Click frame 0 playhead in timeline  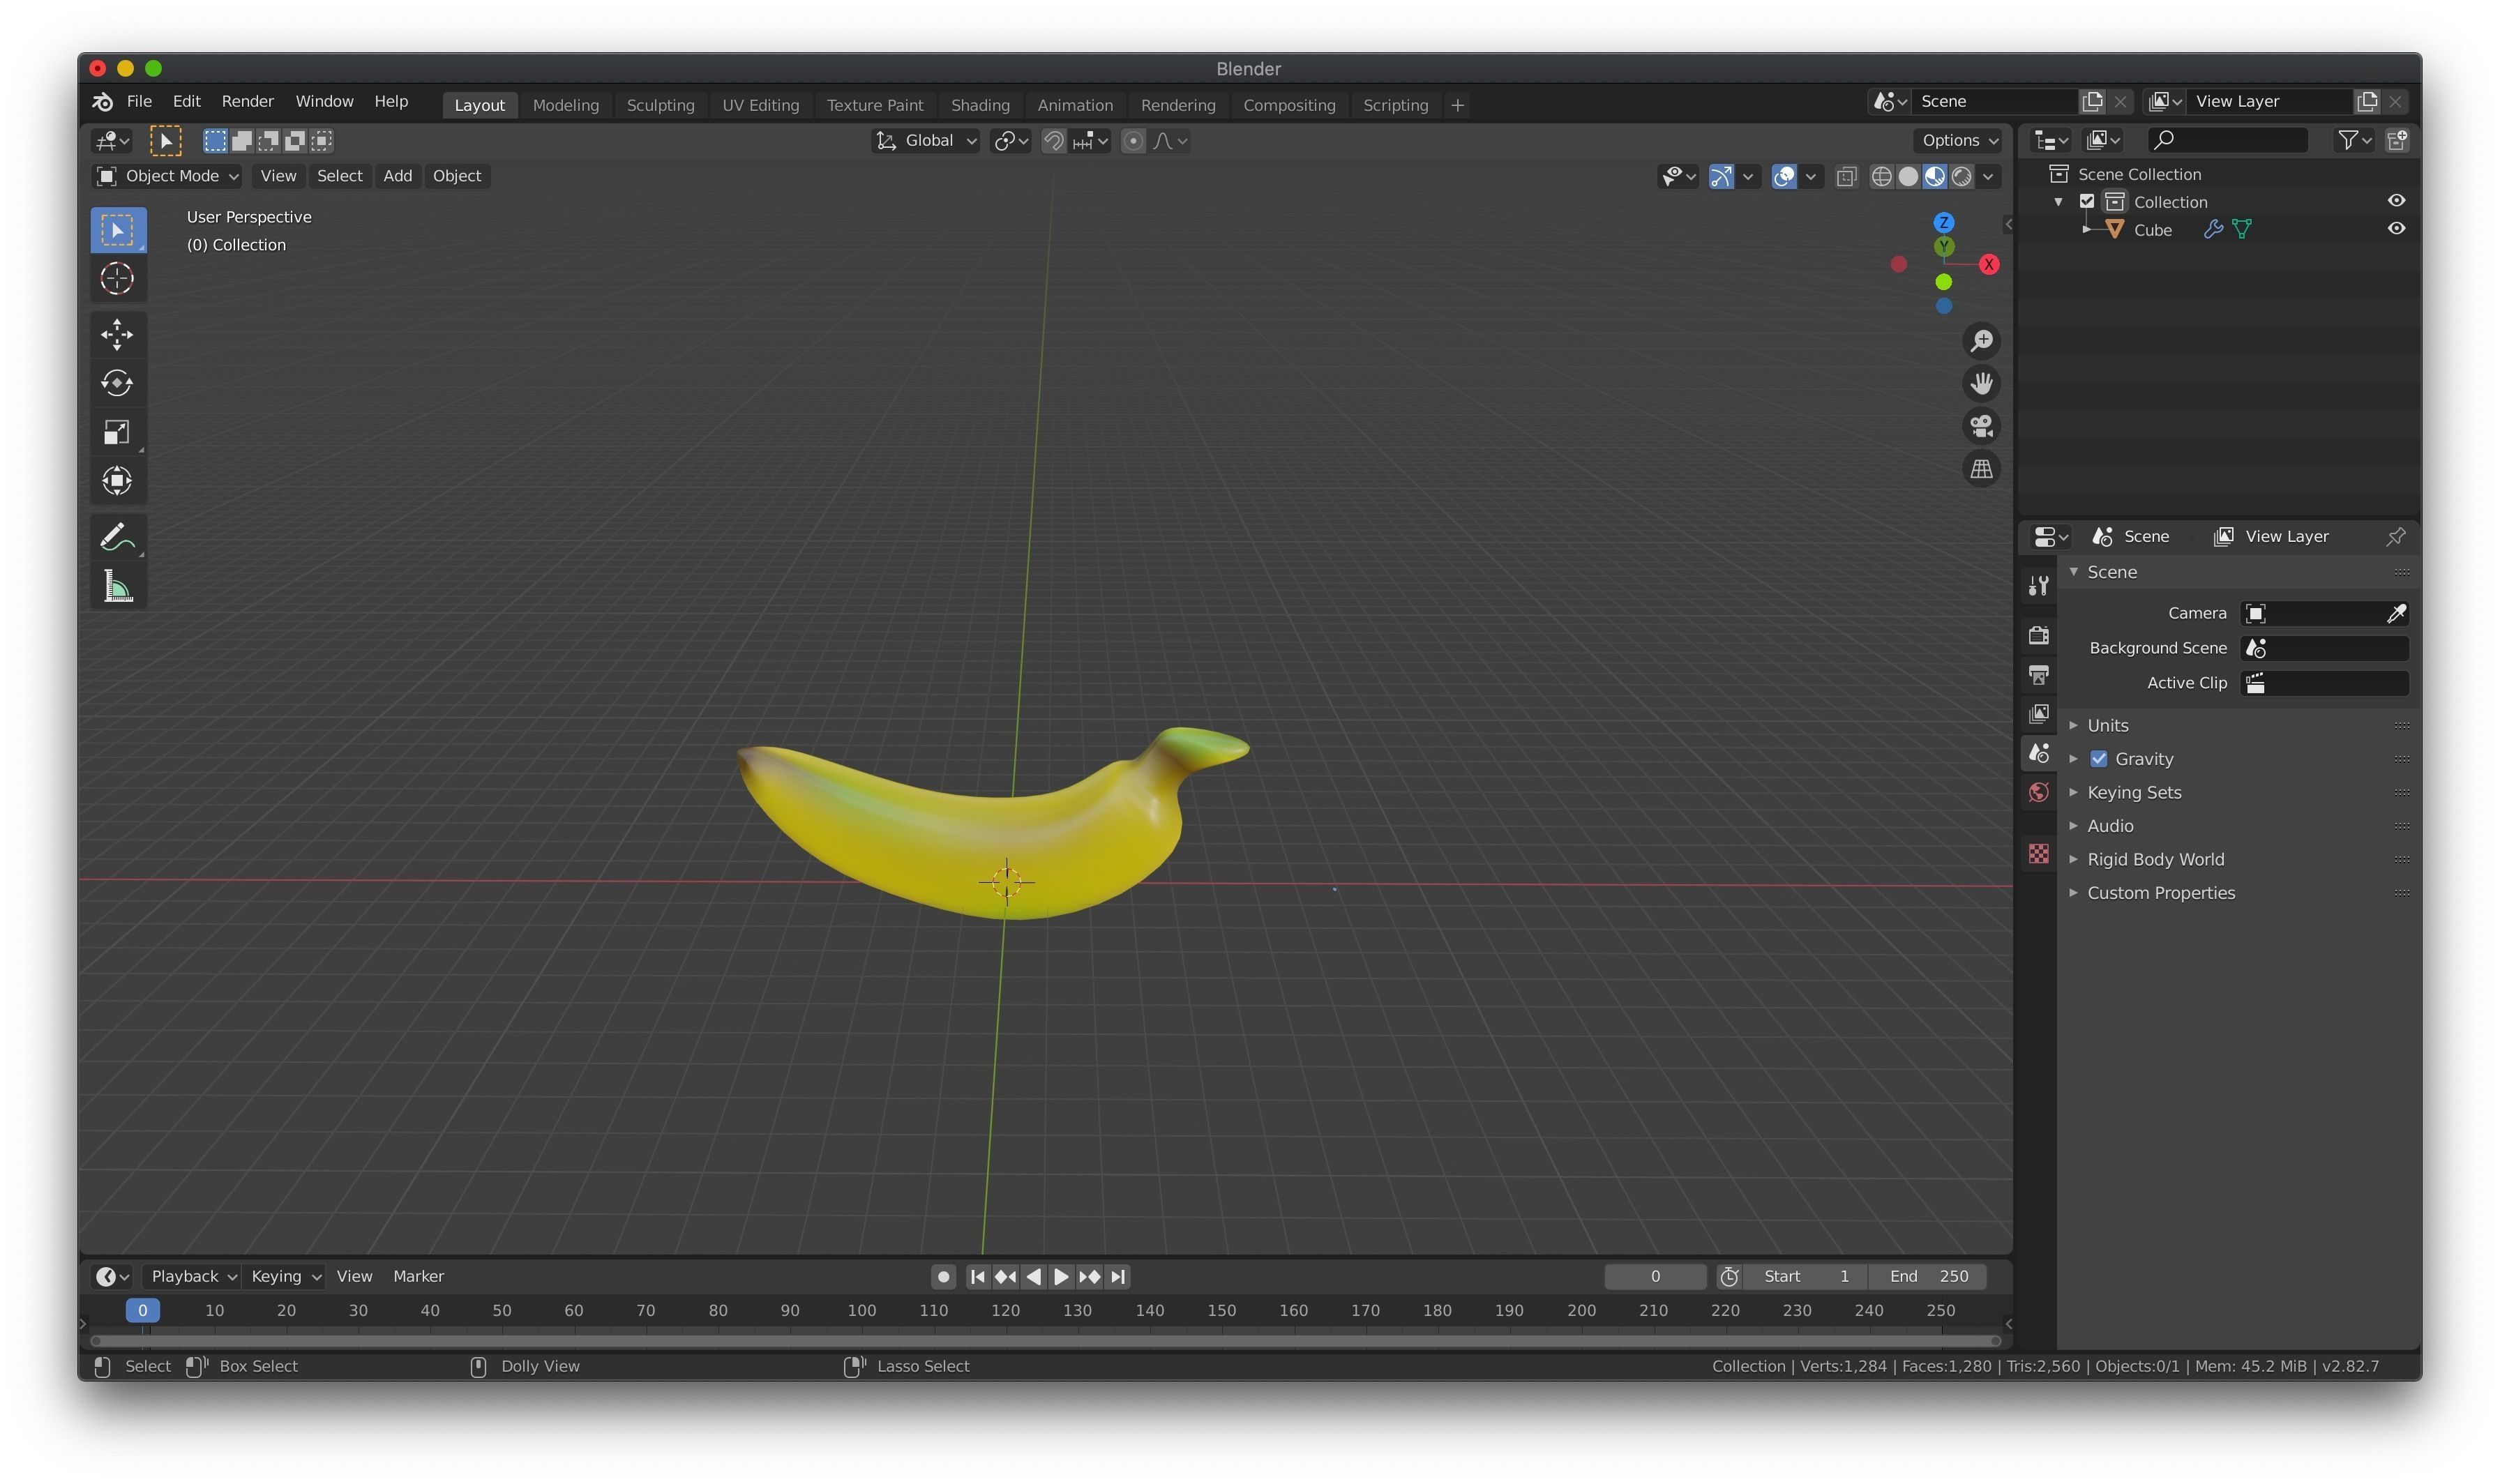[142, 1310]
